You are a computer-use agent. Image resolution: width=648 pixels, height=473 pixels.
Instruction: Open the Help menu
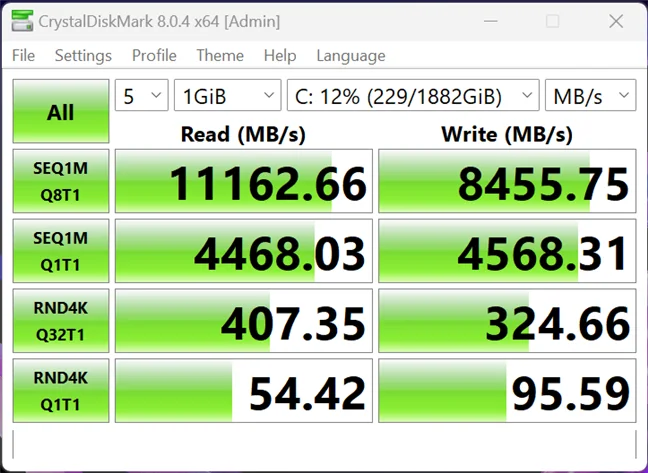pyautogui.click(x=280, y=55)
